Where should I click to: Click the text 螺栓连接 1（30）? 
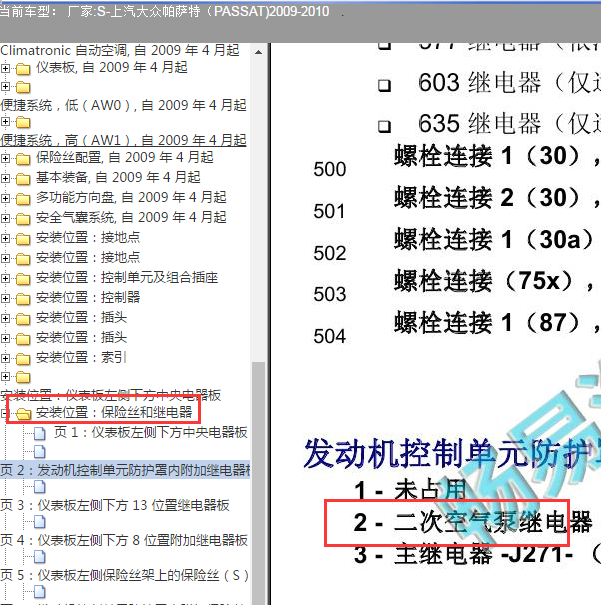487,156
